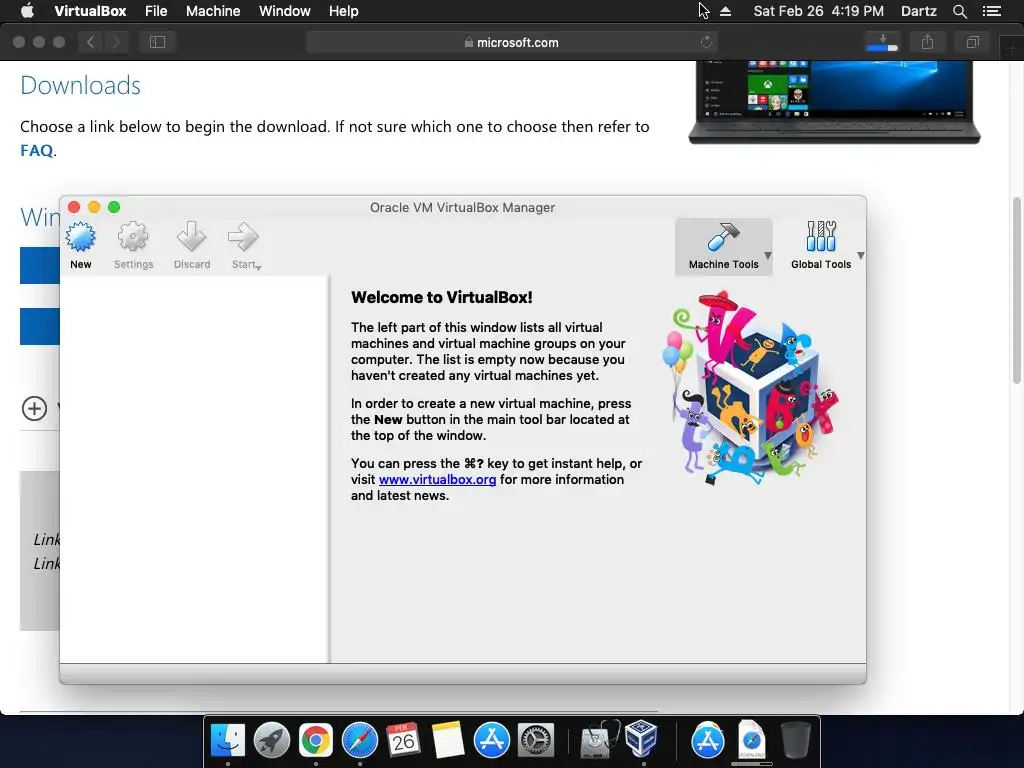Open Google Chrome from the Dock

coord(315,741)
